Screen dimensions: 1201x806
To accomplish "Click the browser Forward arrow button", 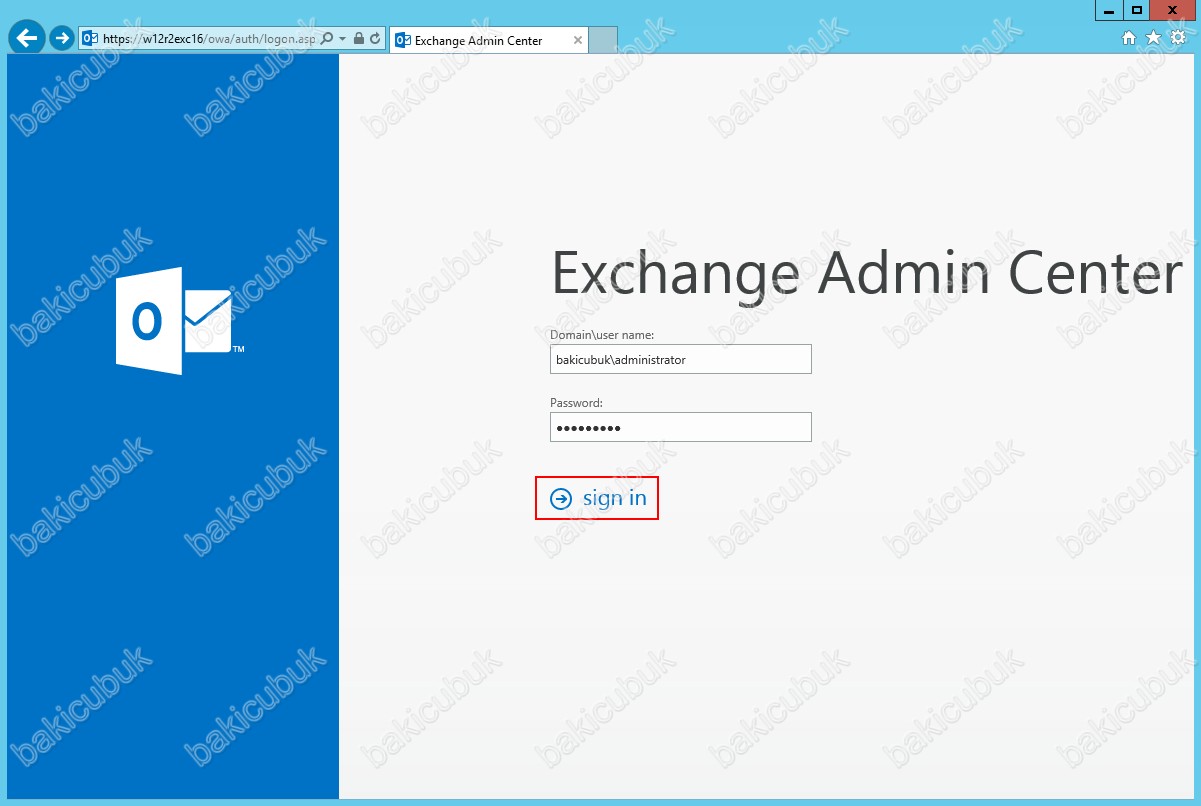I will 62,38.
